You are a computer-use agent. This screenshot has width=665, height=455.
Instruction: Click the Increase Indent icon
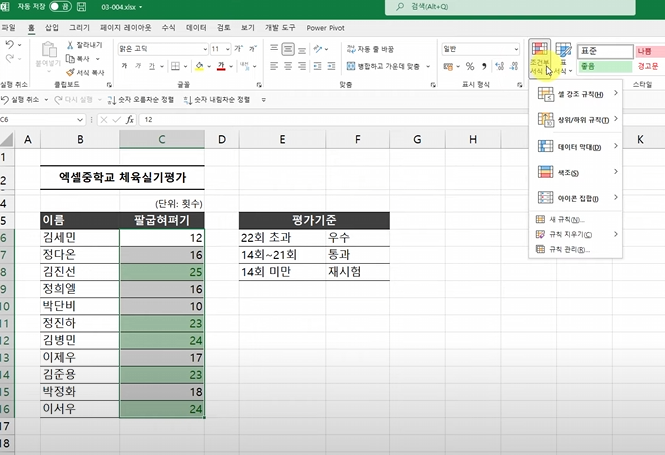[332, 66]
